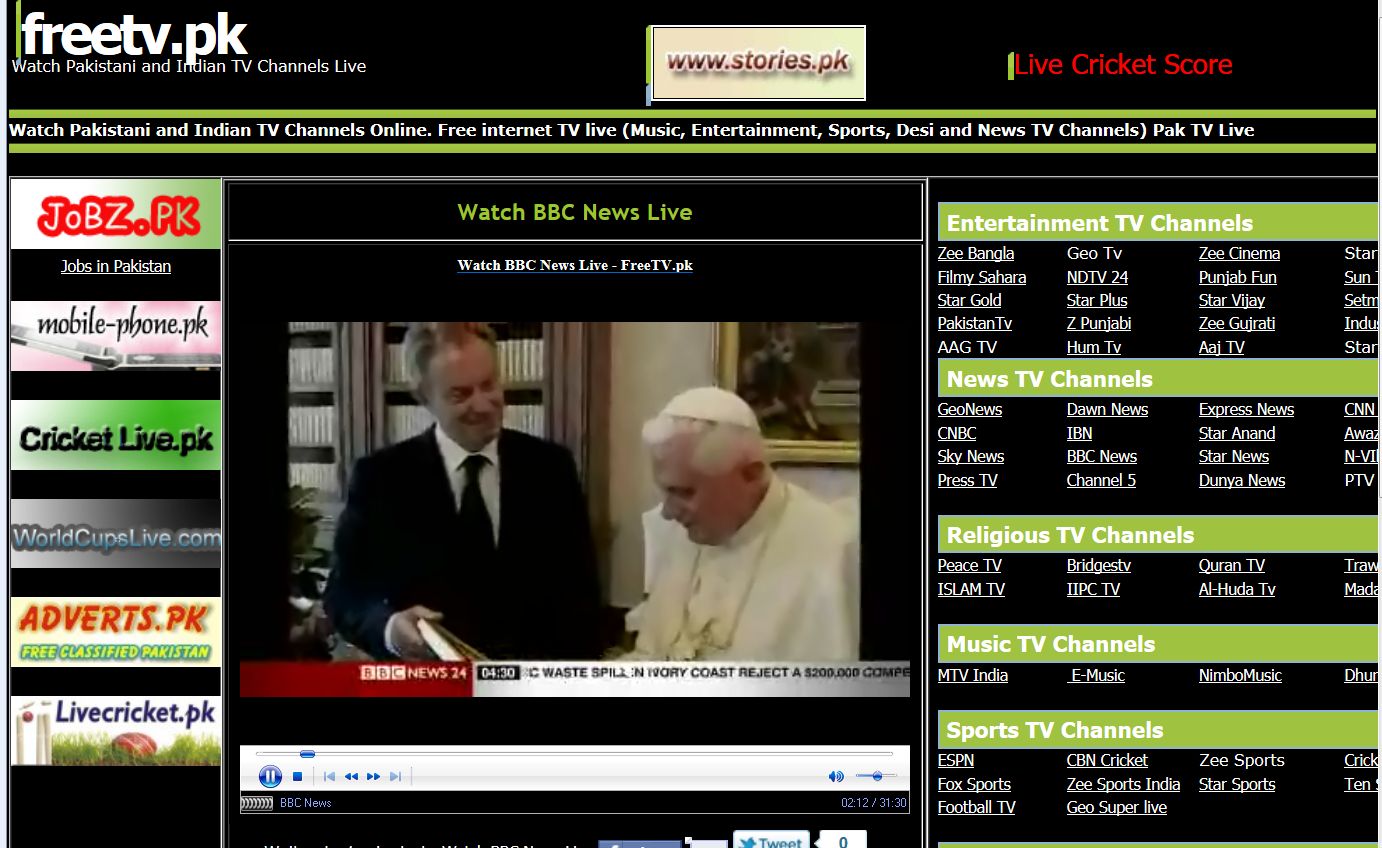
Task: Open the Z Punjabi channel
Action: [1099, 323]
